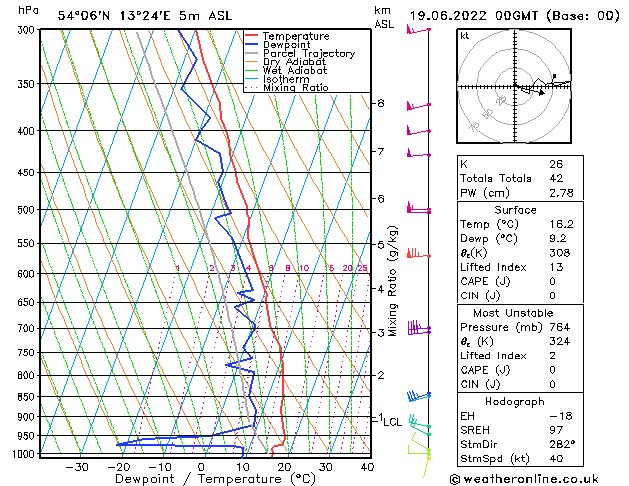Click the red Temperature legend line swatch

point(252,36)
